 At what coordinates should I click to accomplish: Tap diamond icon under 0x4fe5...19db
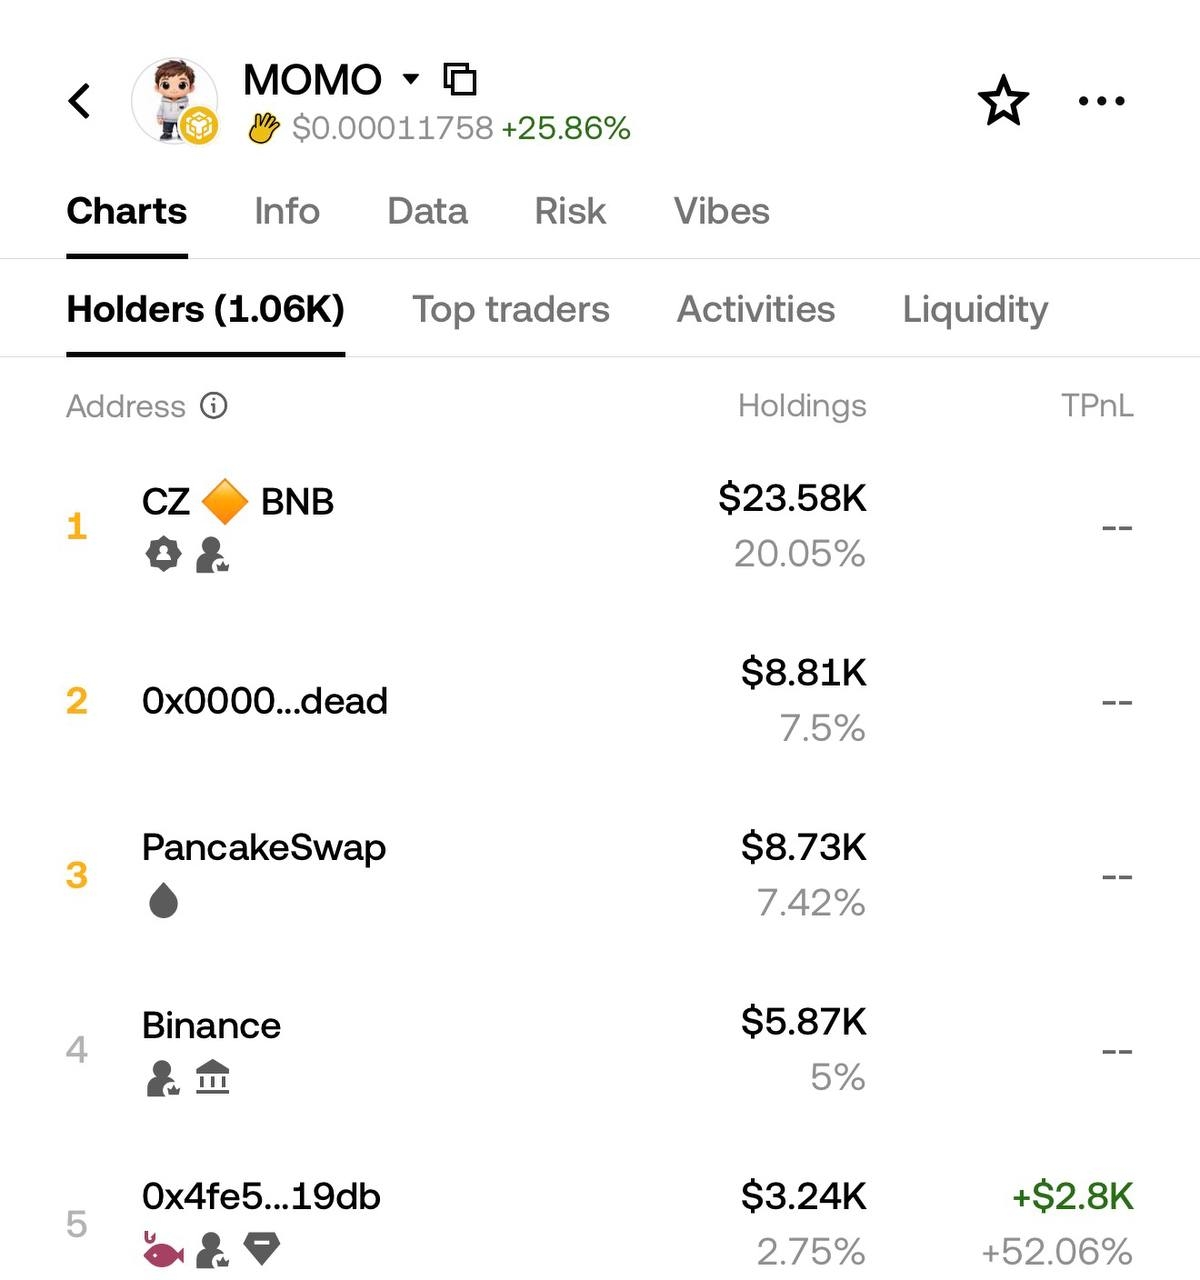tap(262, 1249)
